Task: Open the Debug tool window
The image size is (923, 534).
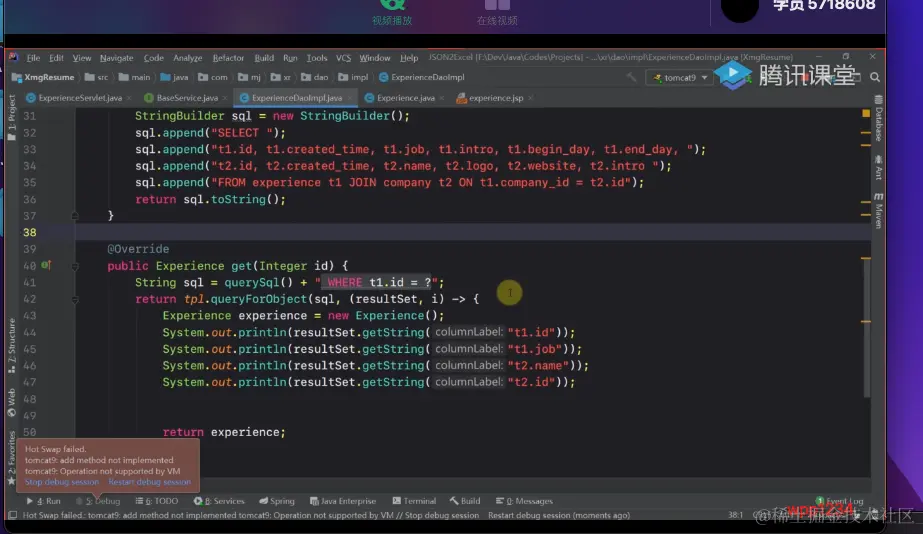Action: (98, 501)
